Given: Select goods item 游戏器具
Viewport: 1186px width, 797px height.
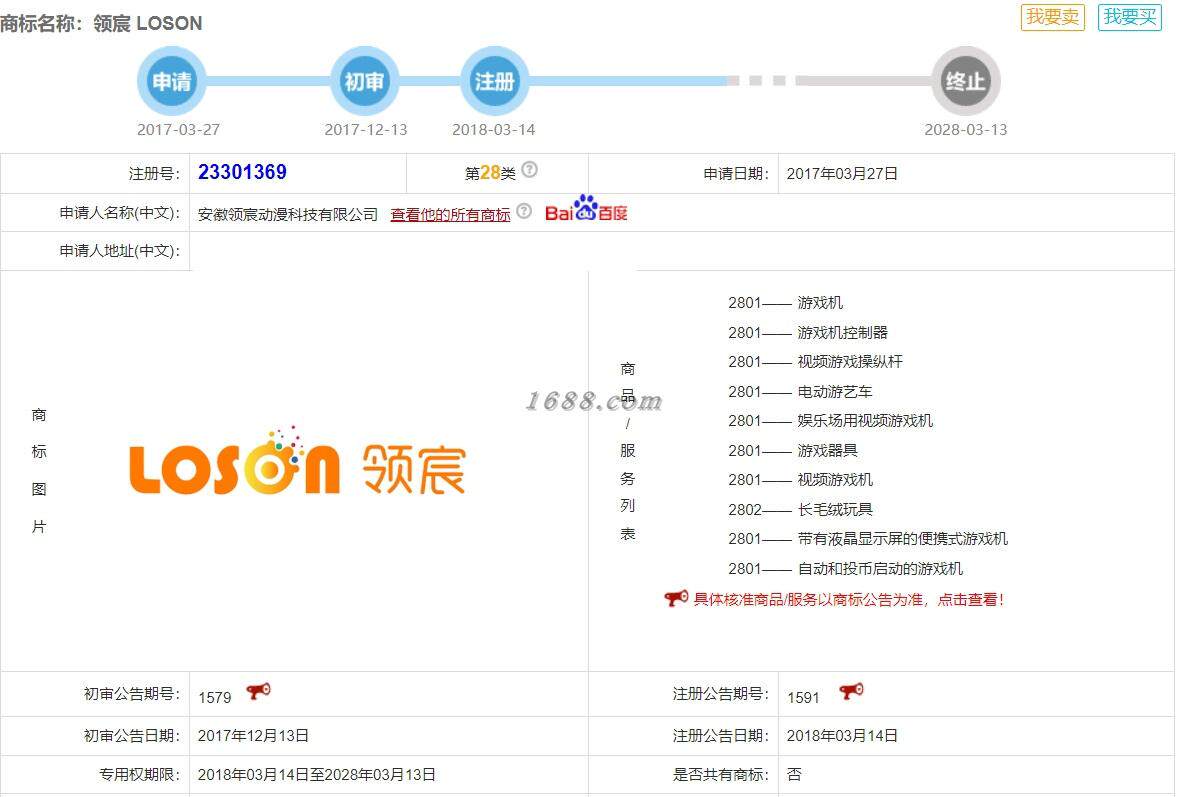Looking at the screenshot, I should click(x=827, y=451).
